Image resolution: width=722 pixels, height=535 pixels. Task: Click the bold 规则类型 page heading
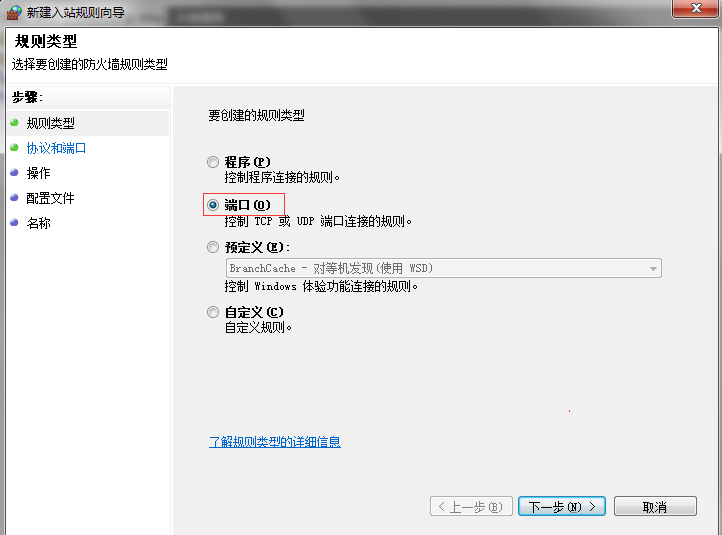46,41
